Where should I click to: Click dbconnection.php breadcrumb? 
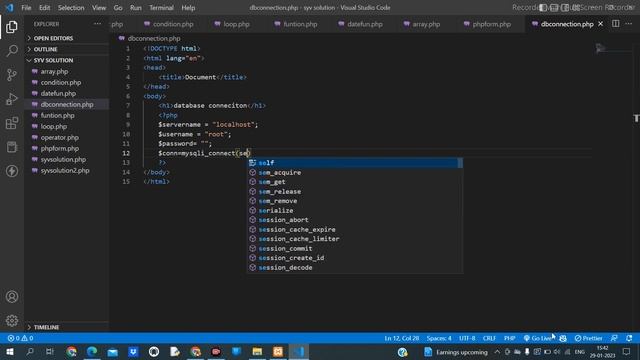pyautogui.click(x=154, y=38)
